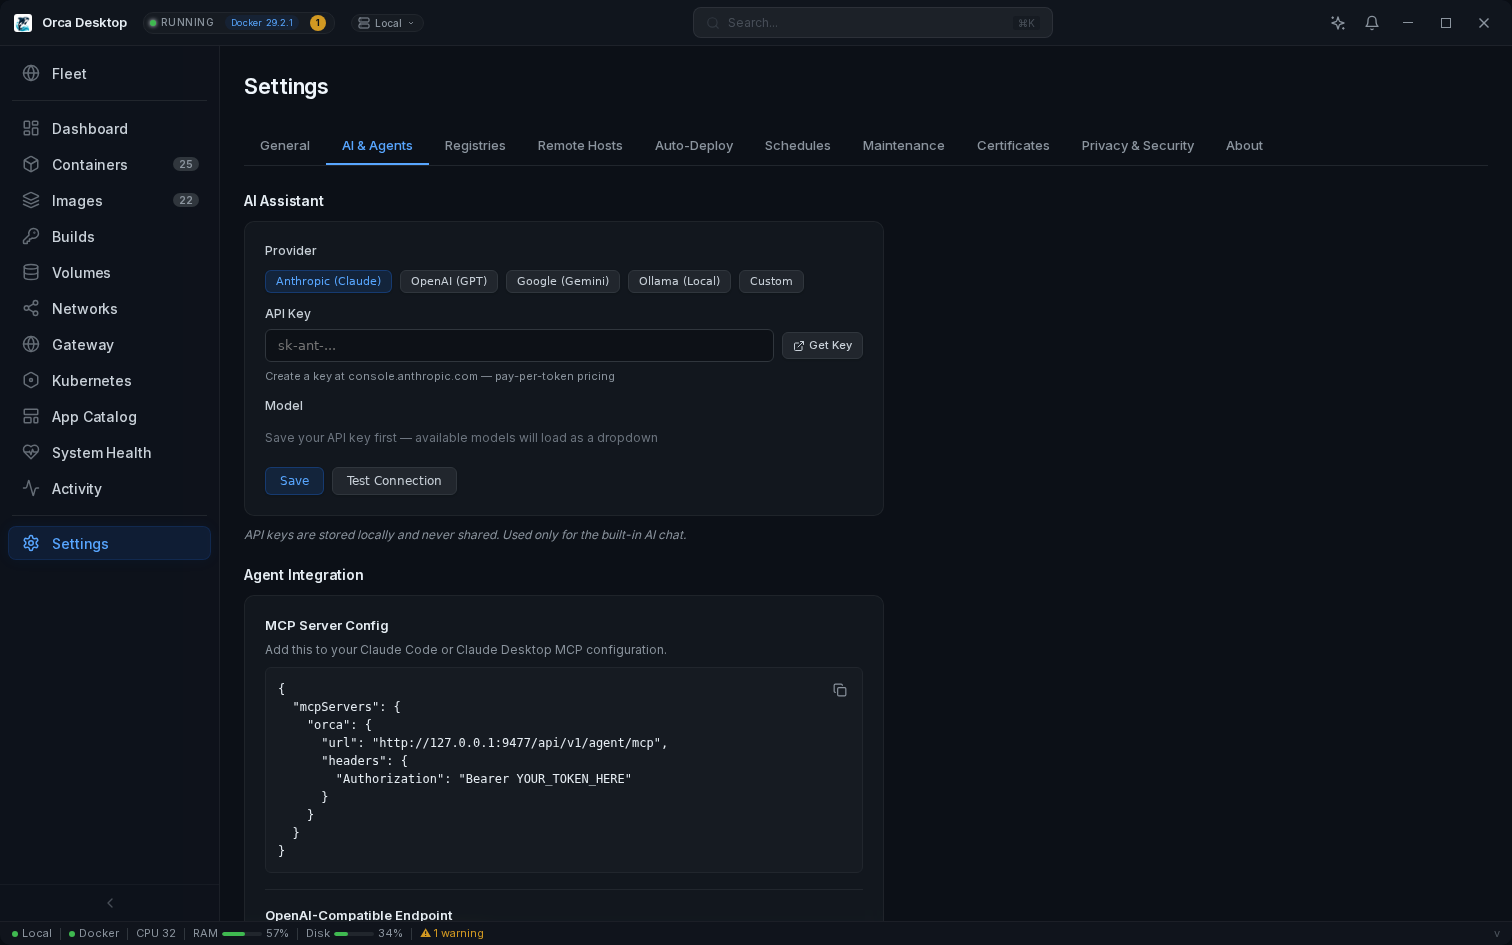Image resolution: width=1512 pixels, height=945 pixels.
Task: Click the Local server icon in top bar
Action: (x=364, y=23)
